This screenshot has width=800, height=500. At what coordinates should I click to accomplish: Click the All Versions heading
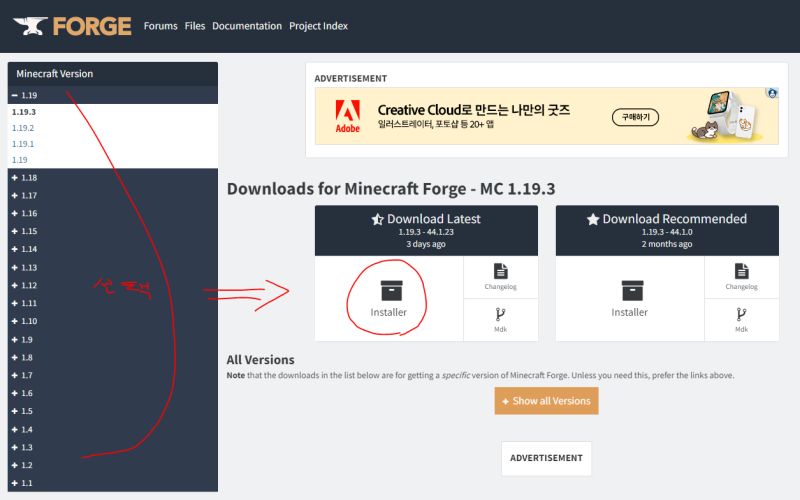(260, 360)
